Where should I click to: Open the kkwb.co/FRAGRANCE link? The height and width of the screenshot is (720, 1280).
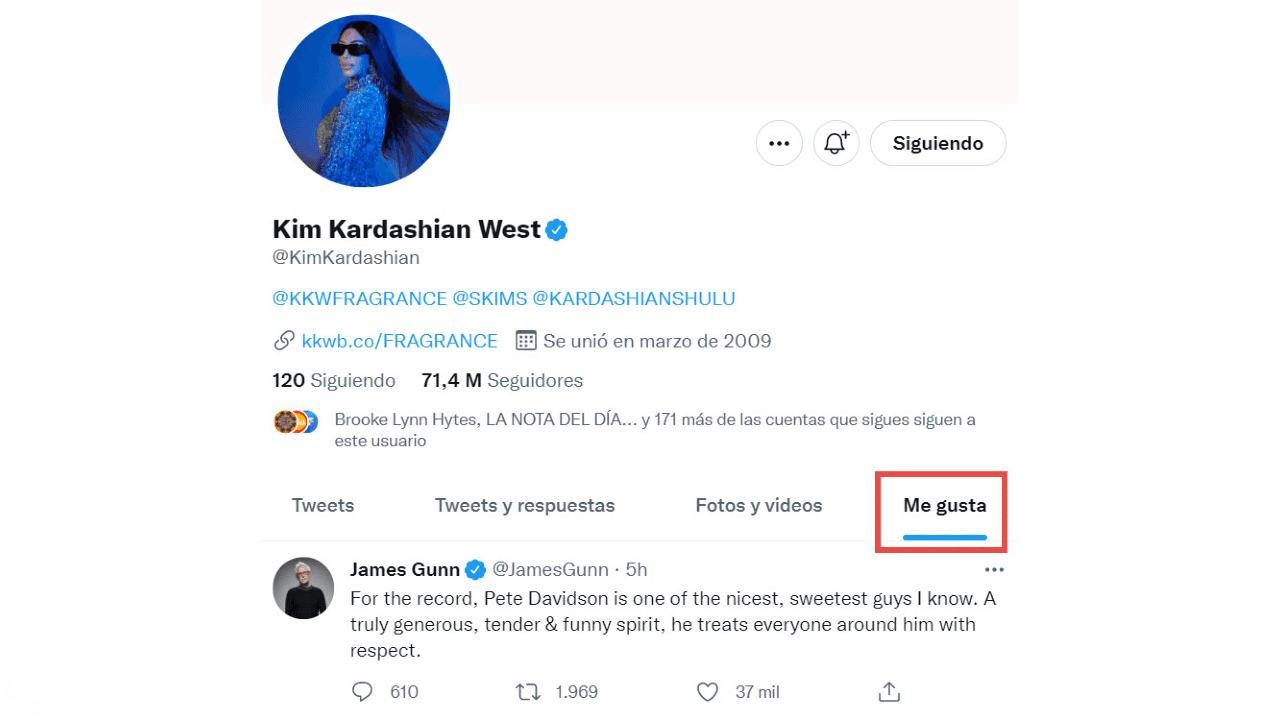click(399, 340)
